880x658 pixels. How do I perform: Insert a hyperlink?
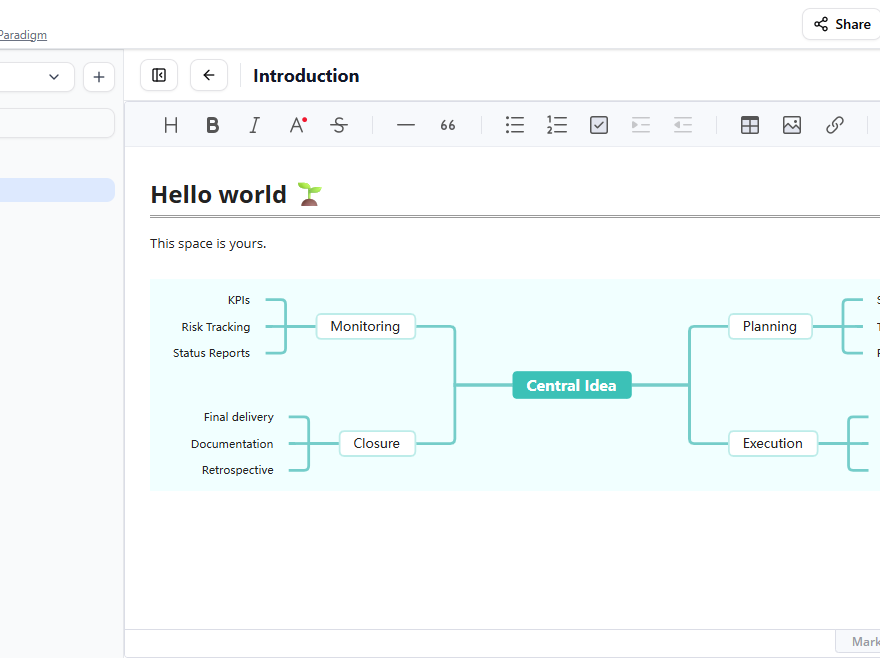(x=835, y=124)
